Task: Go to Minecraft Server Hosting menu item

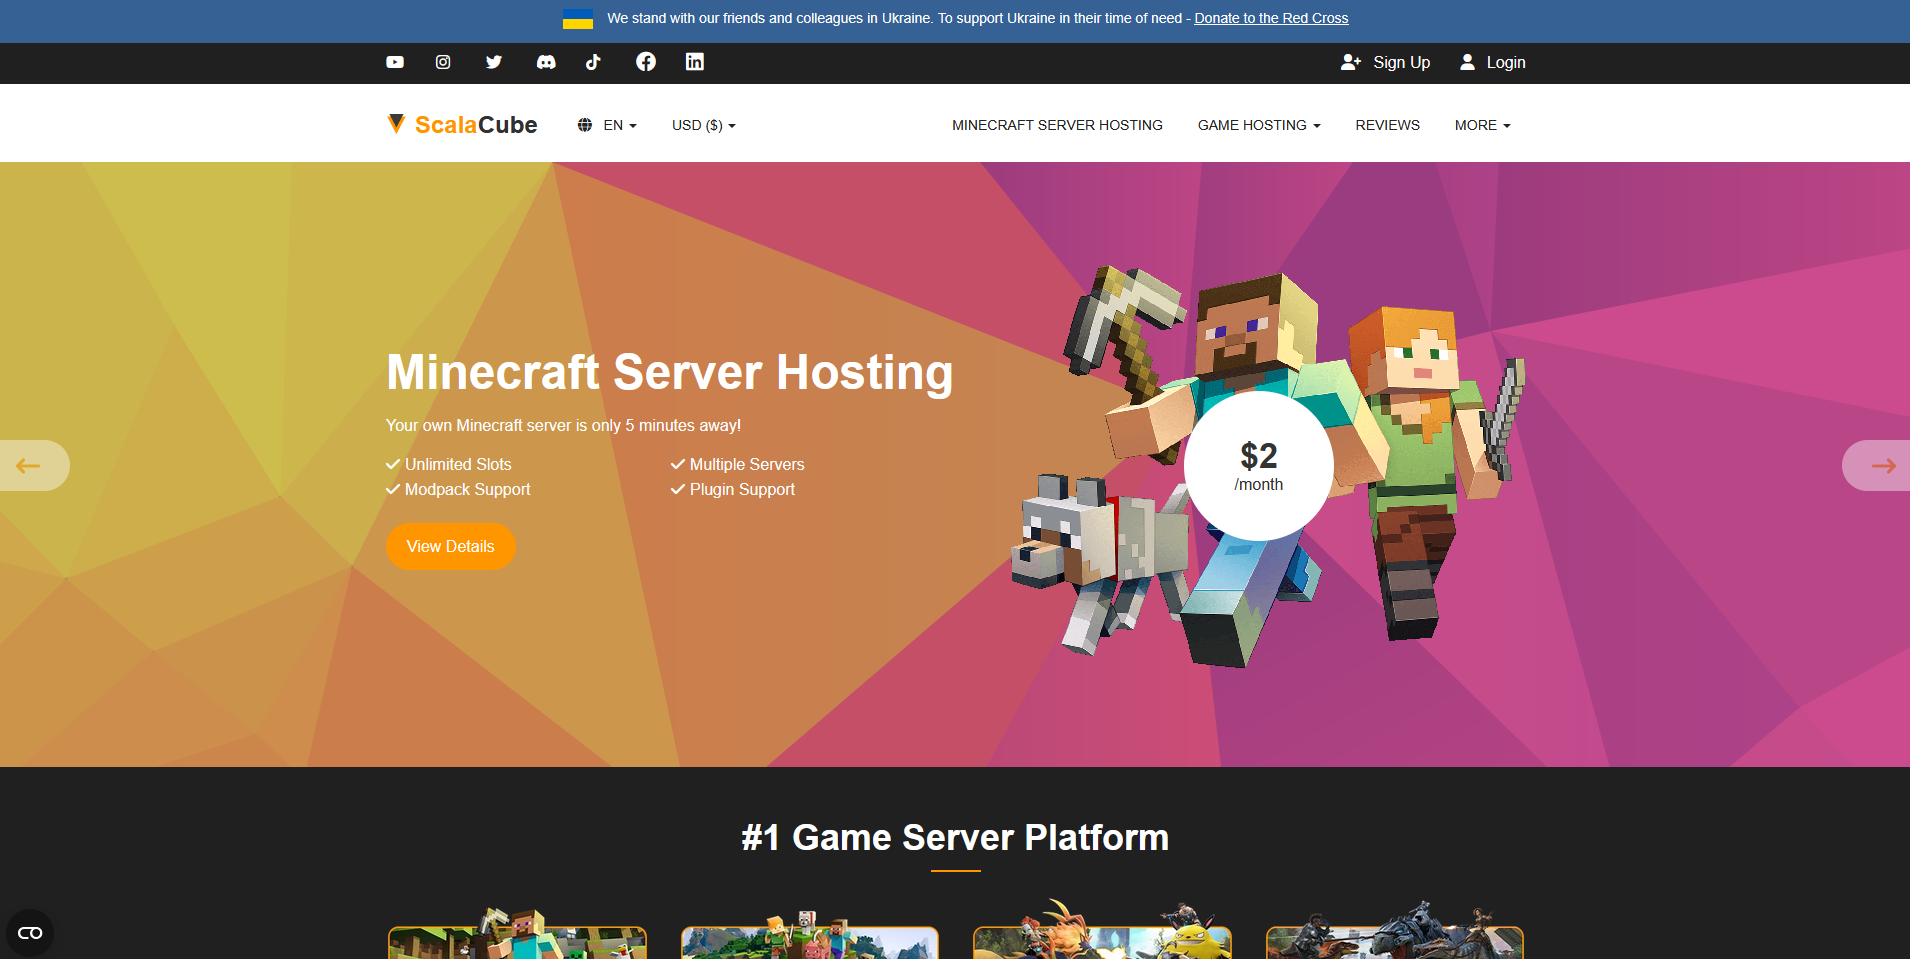Action: pos(1057,125)
